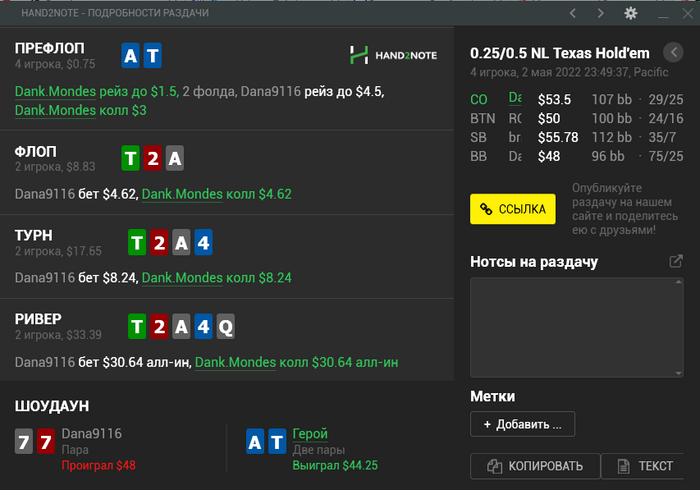Click red 7 card of Dana9116
The width and height of the screenshot is (700, 490).
click(x=46, y=441)
